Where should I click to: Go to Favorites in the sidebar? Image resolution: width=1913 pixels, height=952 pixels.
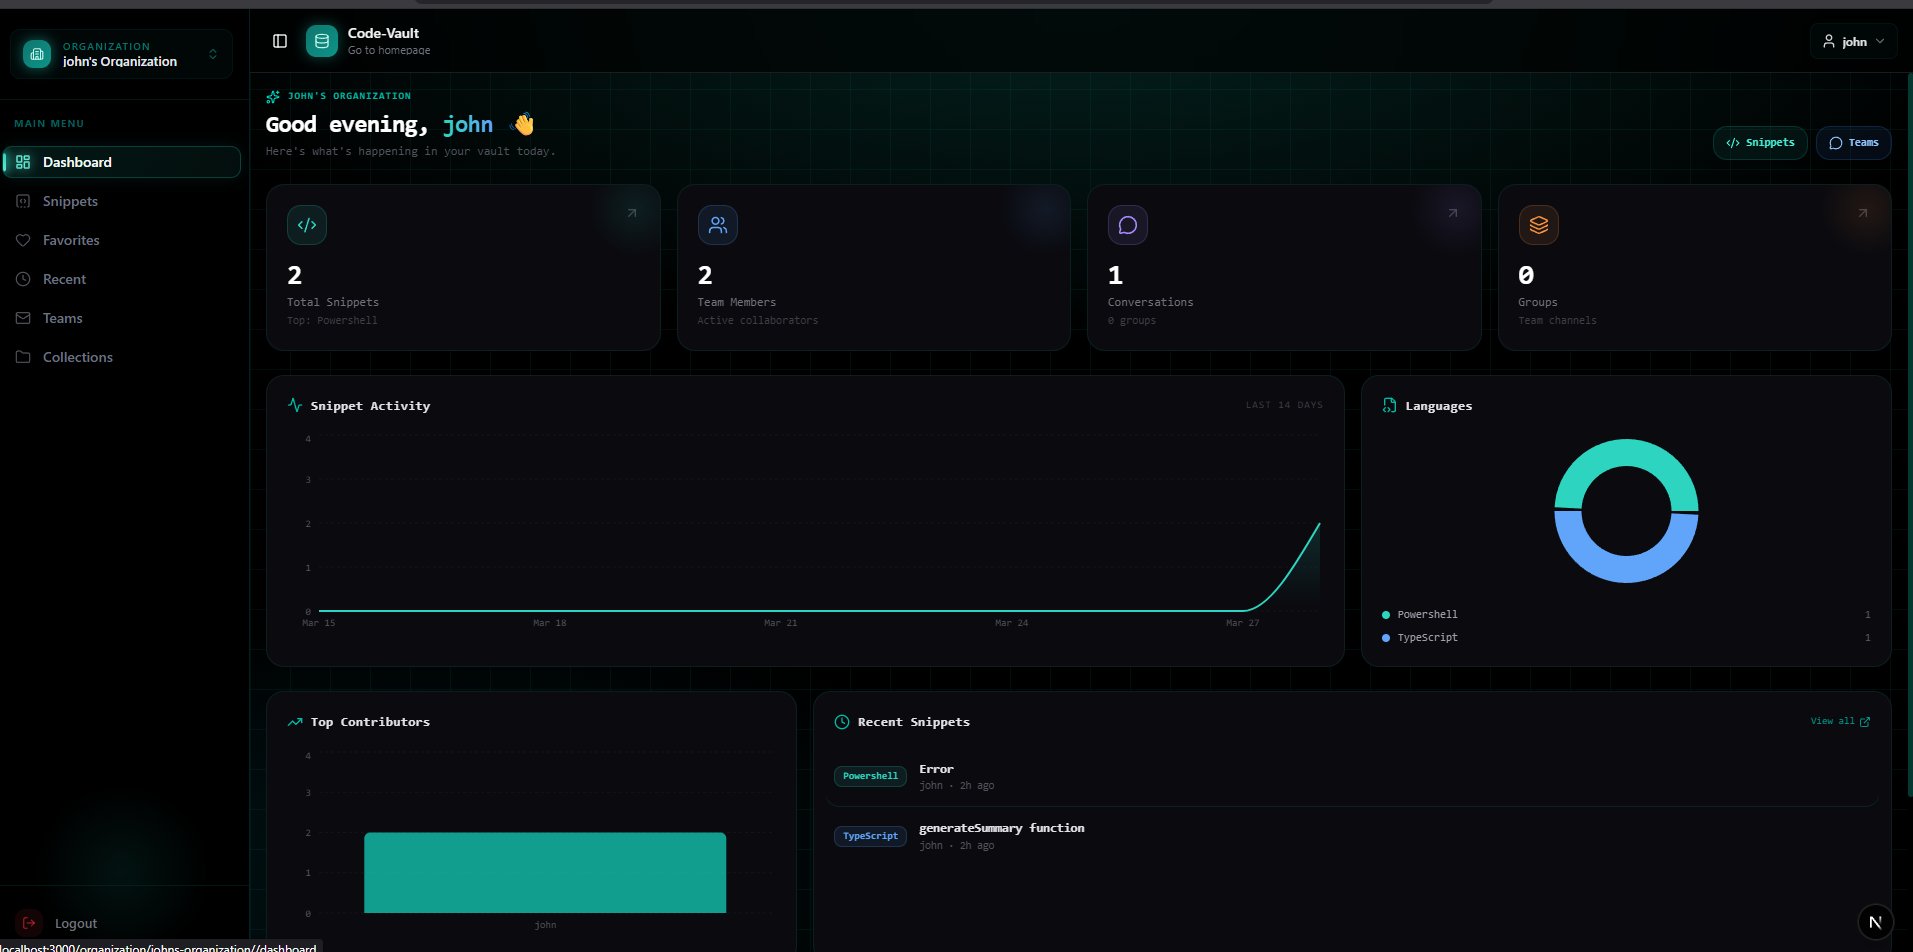(x=122, y=240)
